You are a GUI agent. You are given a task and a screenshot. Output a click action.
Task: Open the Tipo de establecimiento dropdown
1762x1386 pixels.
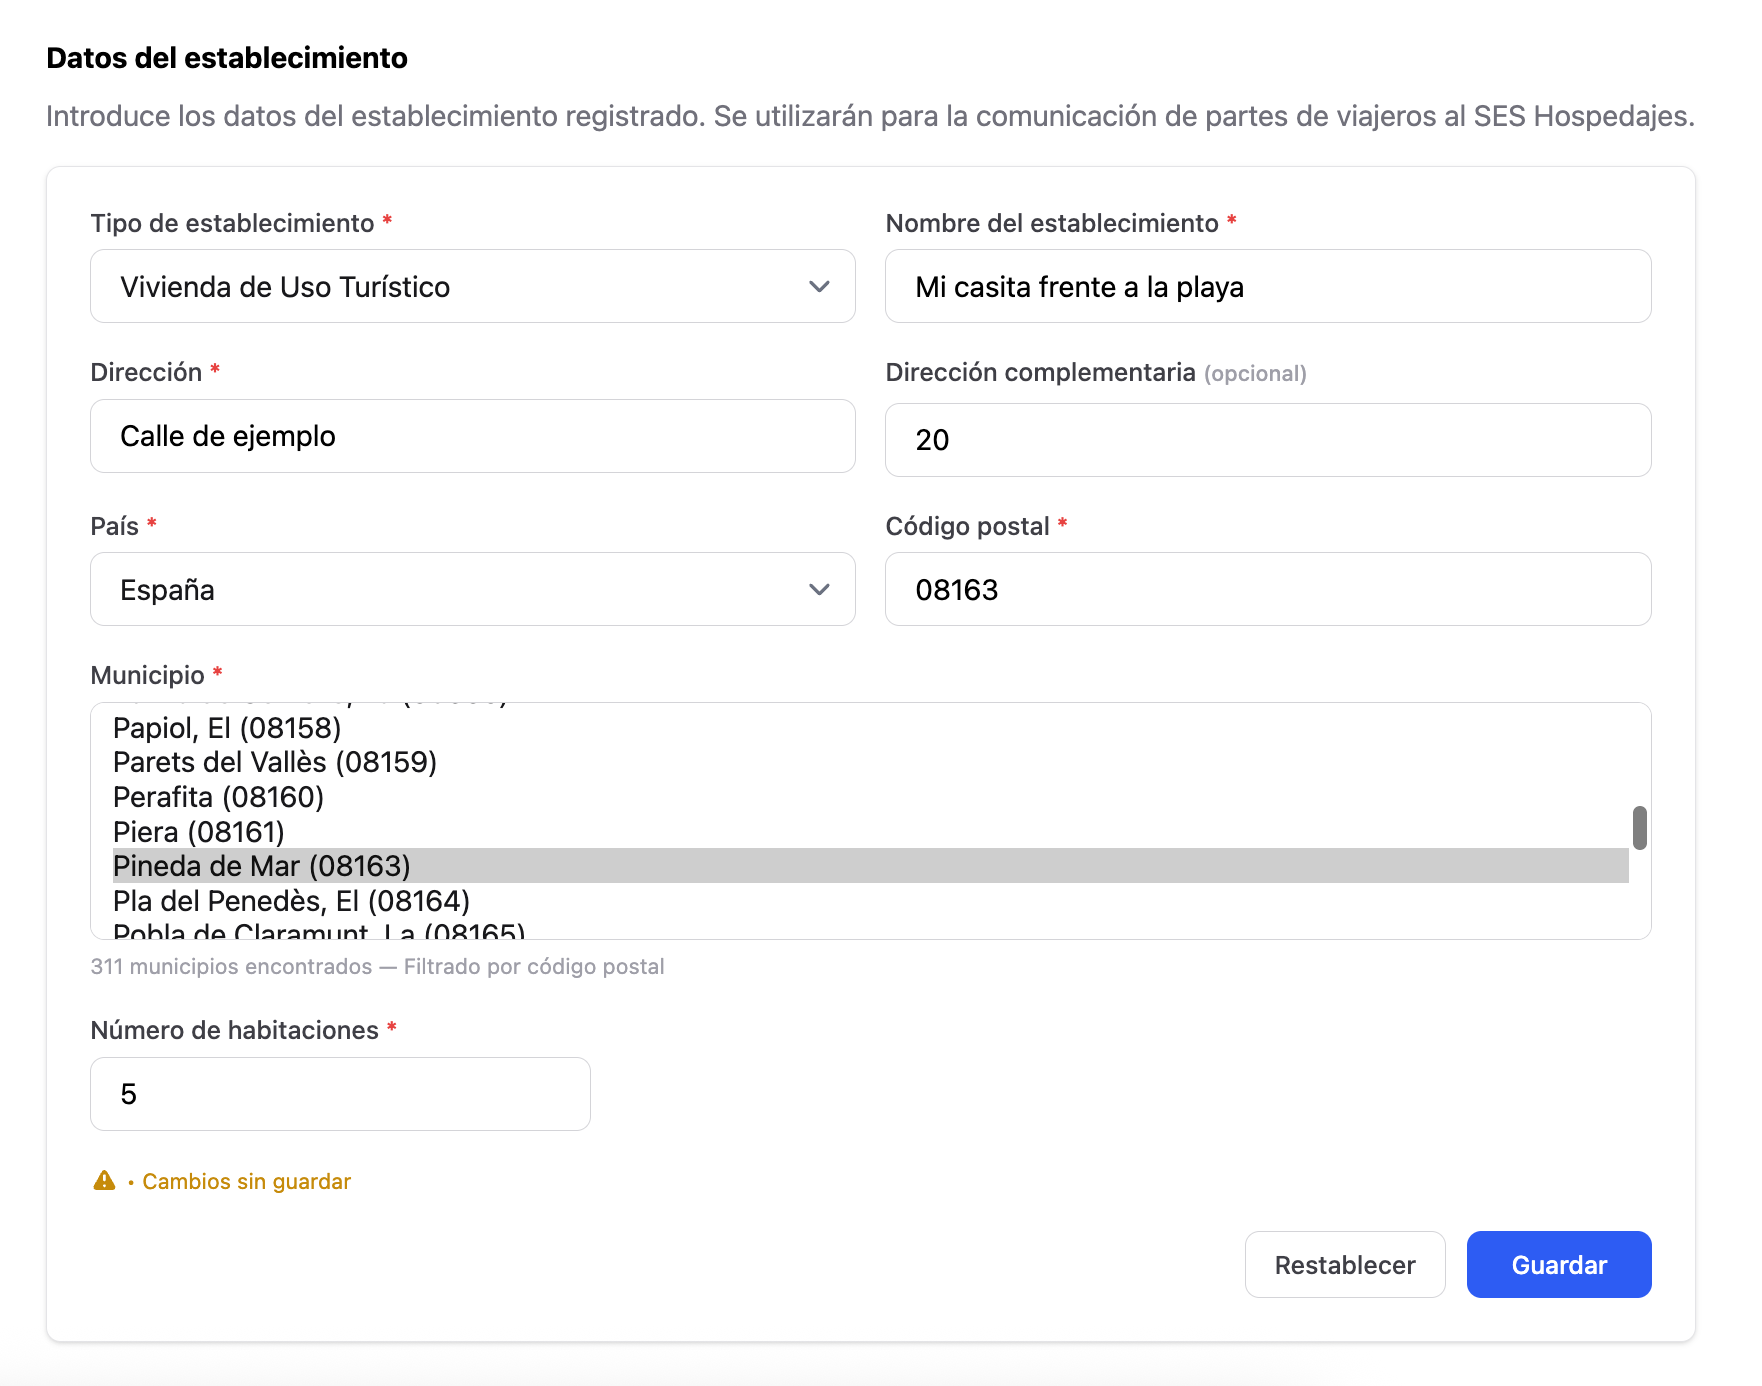(x=472, y=286)
